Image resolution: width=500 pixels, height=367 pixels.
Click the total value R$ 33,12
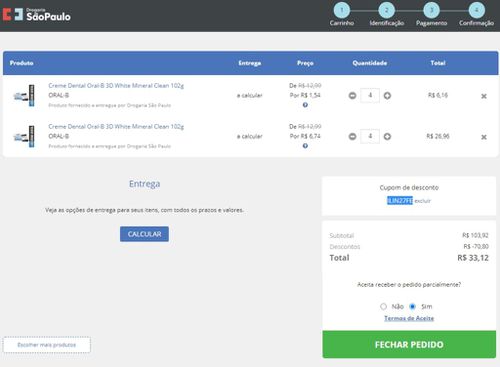coord(473,258)
